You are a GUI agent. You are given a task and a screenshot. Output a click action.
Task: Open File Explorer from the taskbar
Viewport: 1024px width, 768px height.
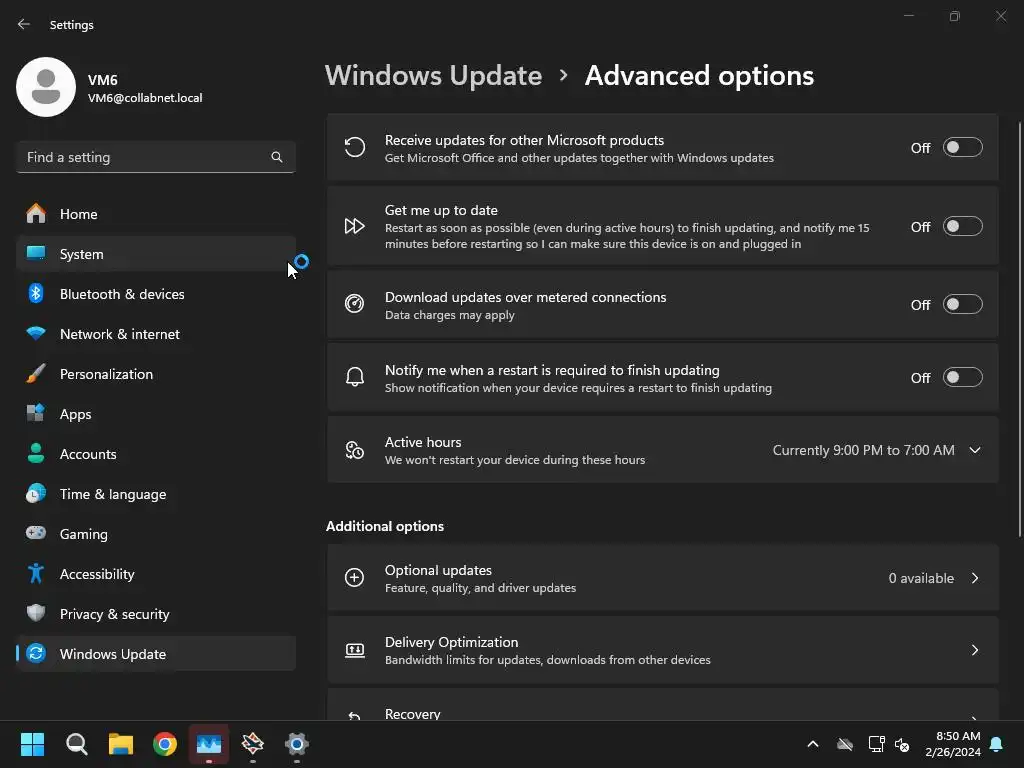point(121,744)
